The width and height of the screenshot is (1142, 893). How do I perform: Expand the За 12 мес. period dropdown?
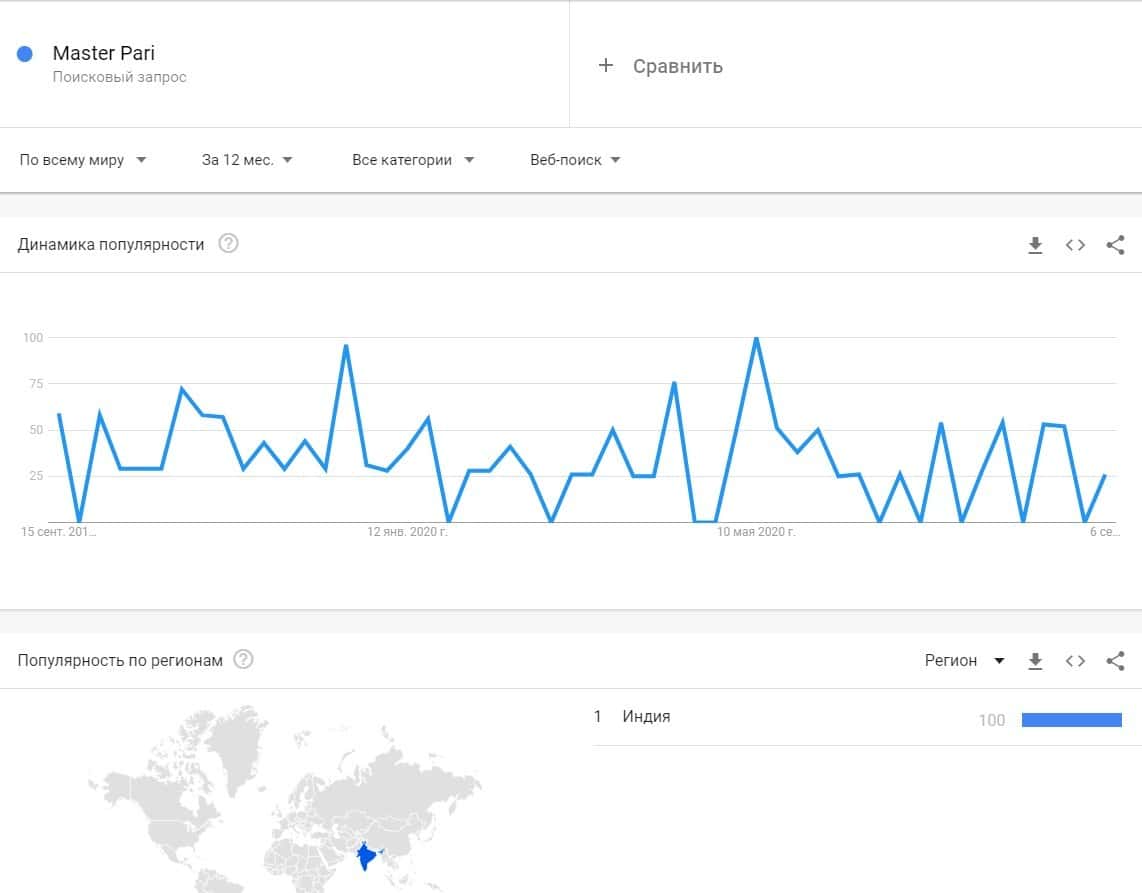tap(247, 160)
